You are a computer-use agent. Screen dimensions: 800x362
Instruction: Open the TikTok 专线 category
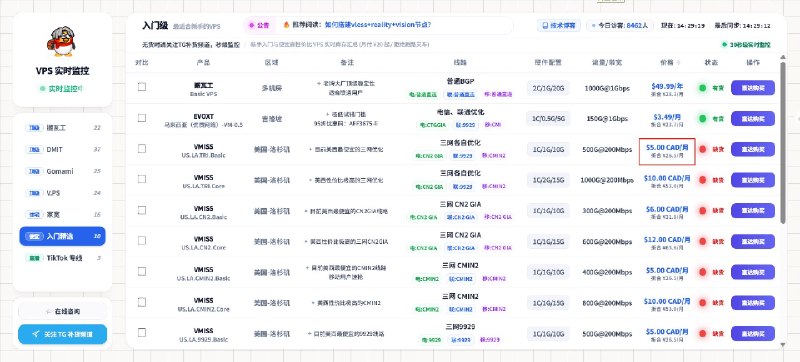point(62,258)
